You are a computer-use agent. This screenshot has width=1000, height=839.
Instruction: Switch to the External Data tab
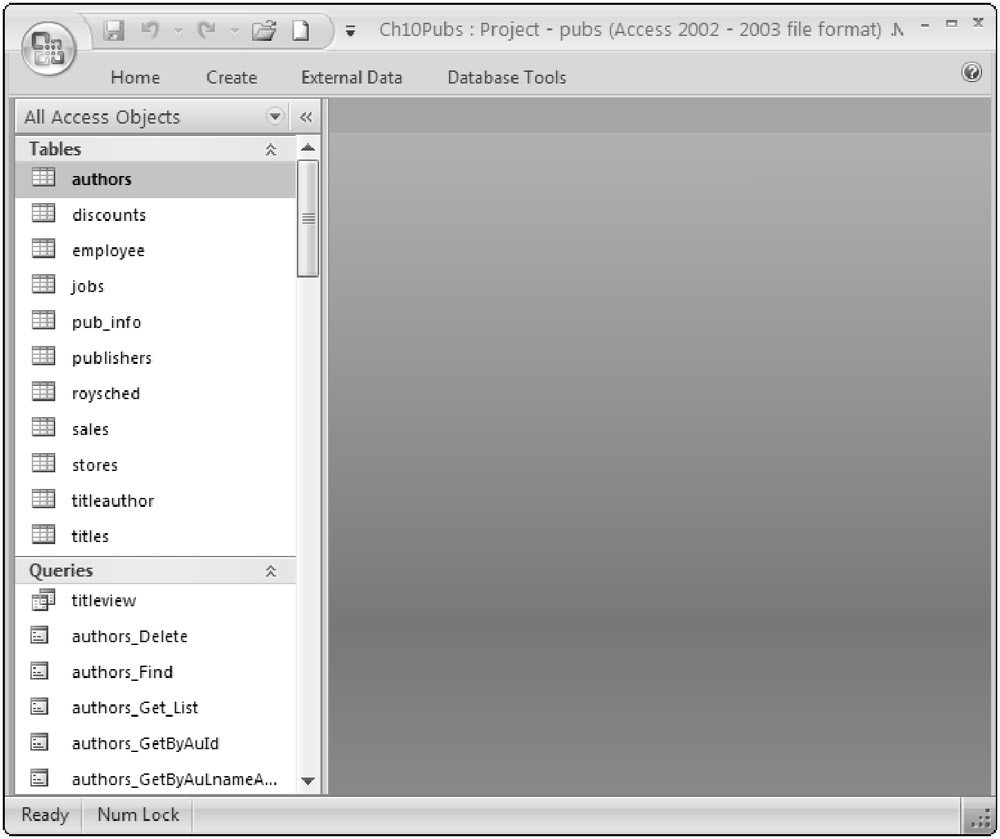pyautogui.click(x=351, y=77)
